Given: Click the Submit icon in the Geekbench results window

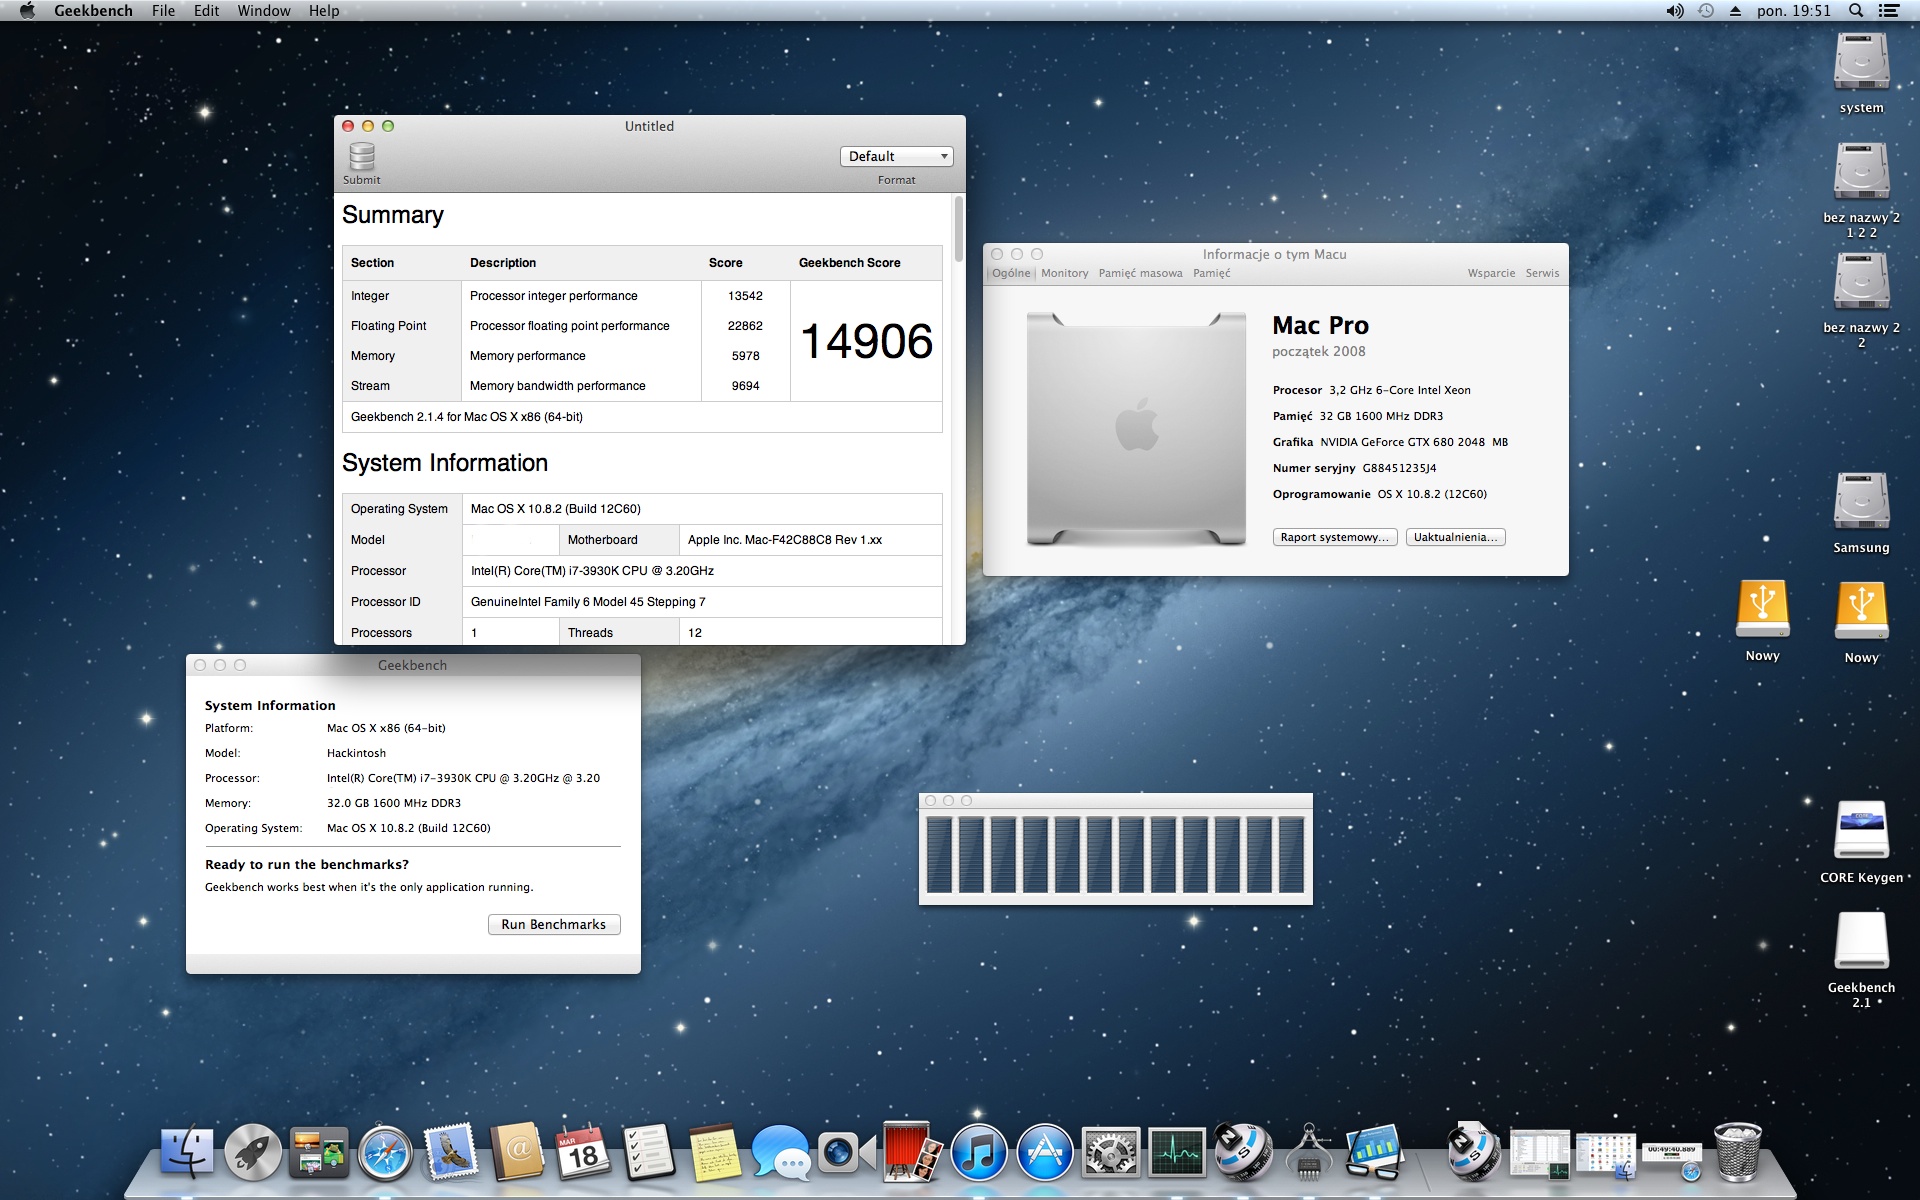Looking at the screenshot, I should [362, 158].
